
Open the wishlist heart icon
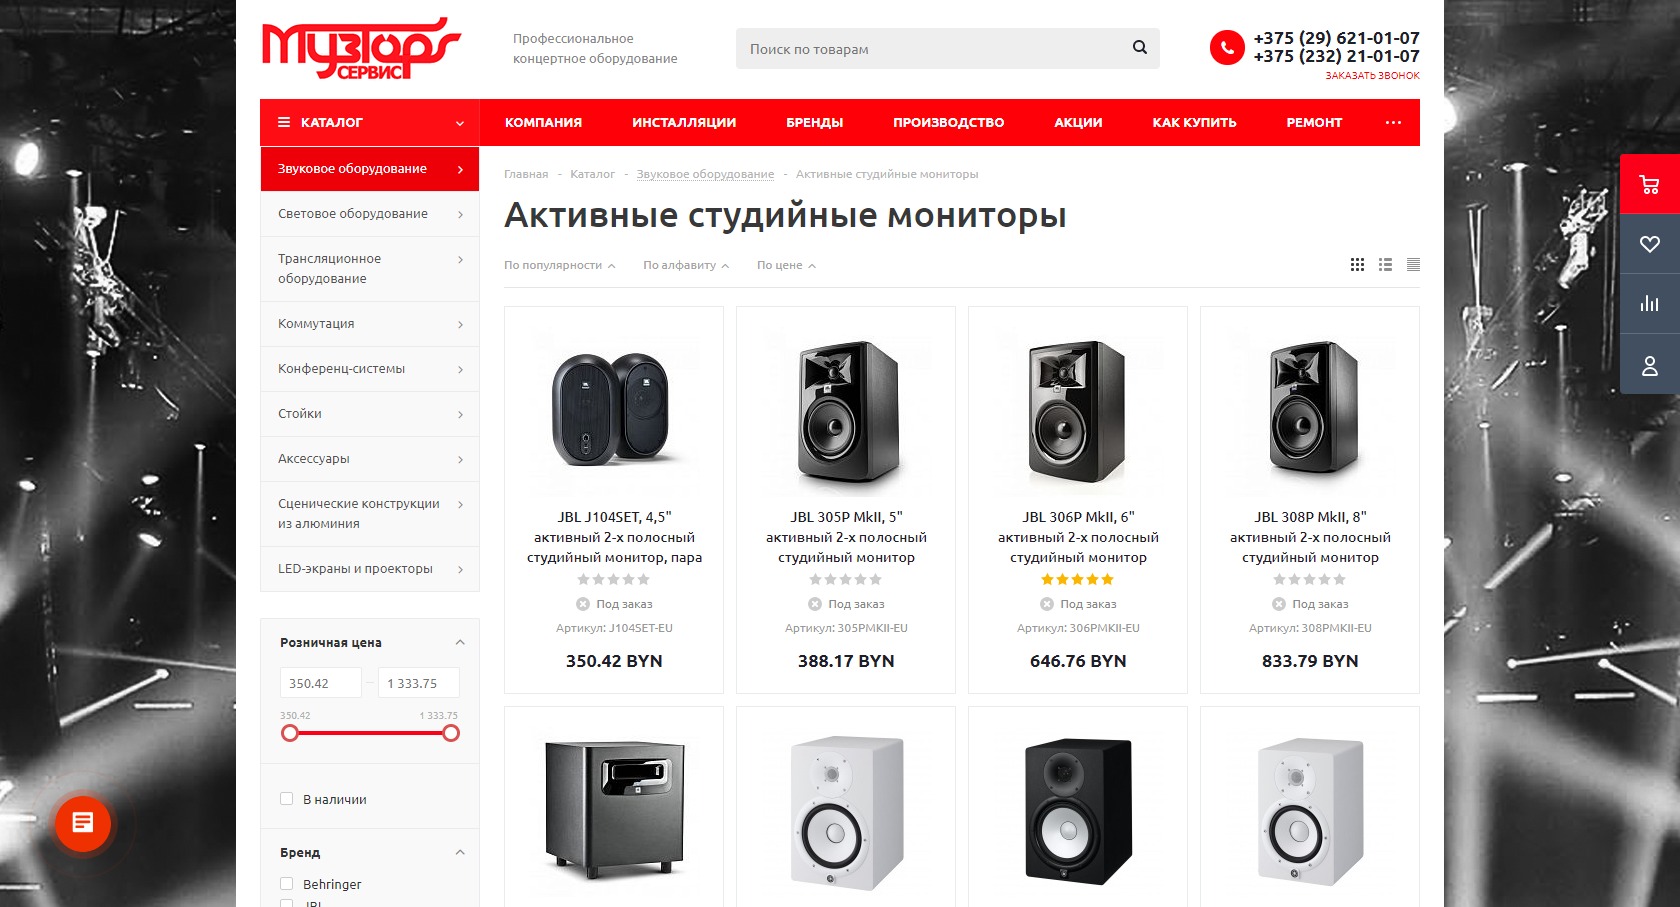coord(1650,244)
